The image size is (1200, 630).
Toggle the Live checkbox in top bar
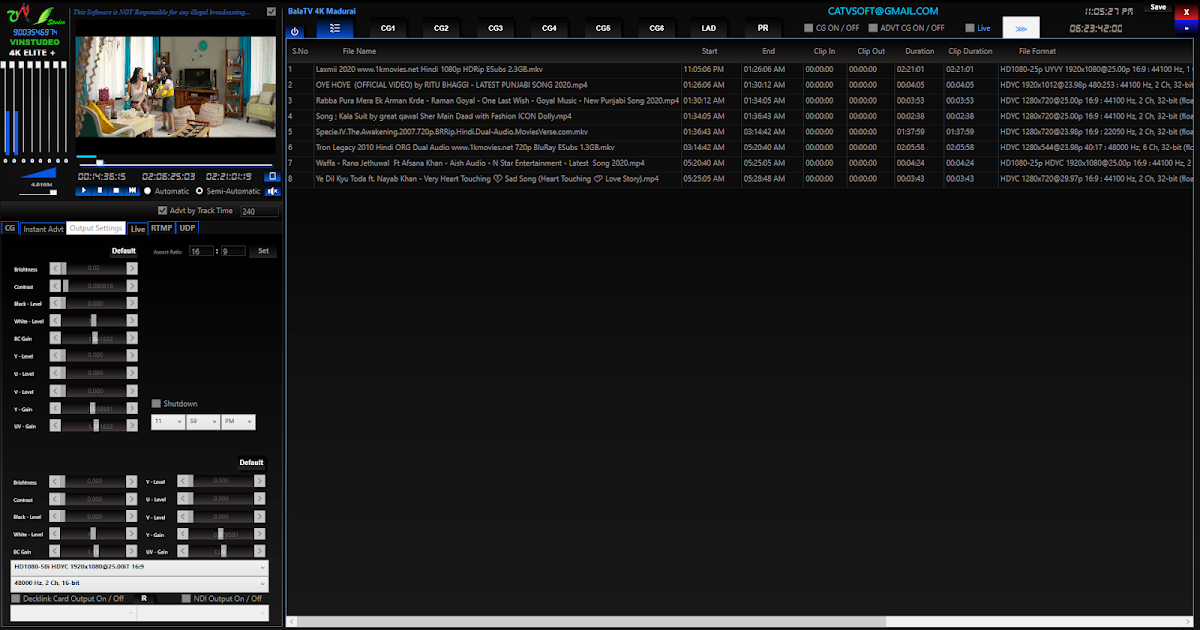970,28
